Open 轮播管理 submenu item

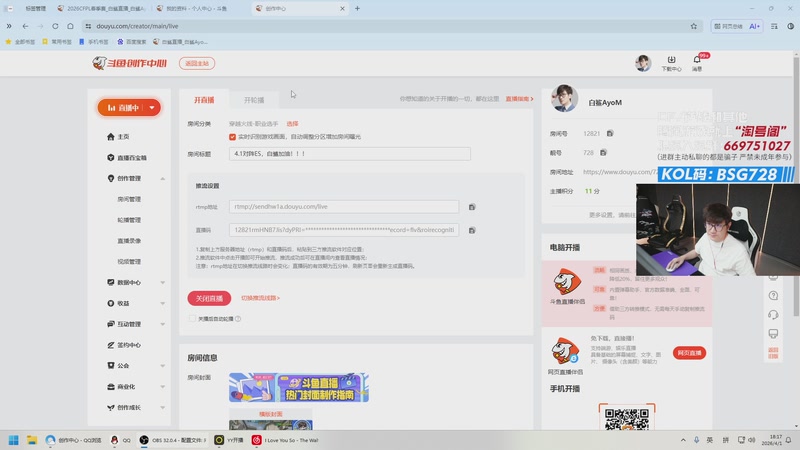[x=129, y=220]
